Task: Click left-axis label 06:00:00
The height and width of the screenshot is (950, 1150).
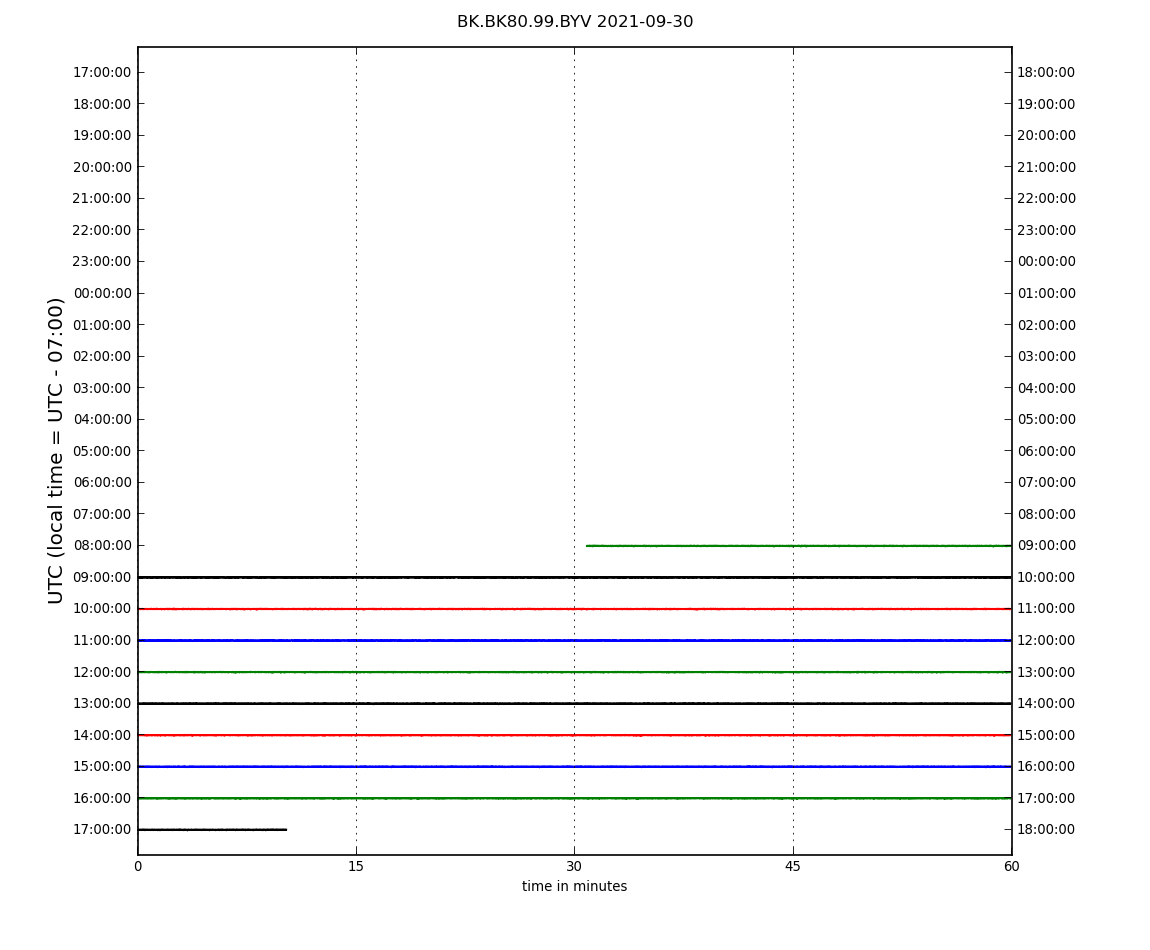Action: [102, 483]
